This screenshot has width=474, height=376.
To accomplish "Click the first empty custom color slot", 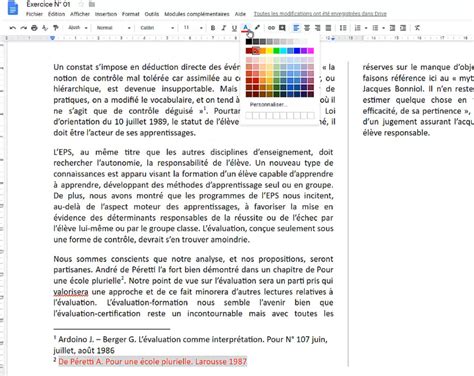I will click(x=249, y=116).
